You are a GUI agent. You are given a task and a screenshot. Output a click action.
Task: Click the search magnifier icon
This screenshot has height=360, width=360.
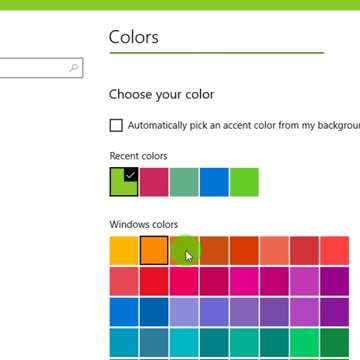pos(74,68)
